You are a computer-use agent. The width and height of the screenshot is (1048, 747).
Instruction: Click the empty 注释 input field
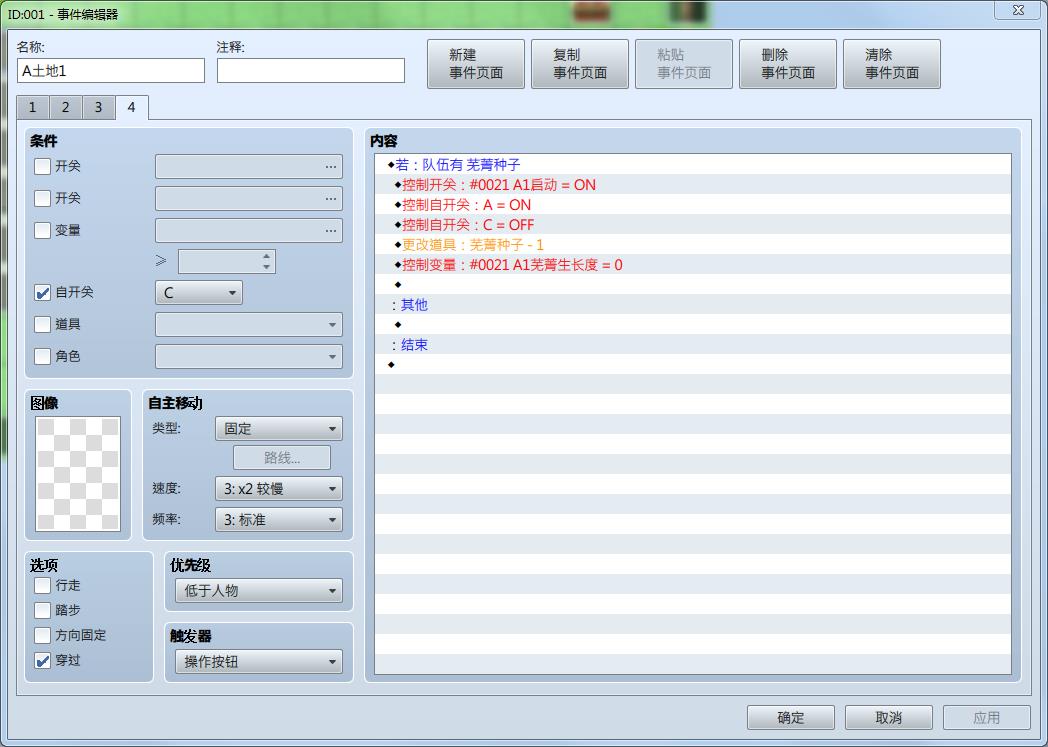(311, 71)
